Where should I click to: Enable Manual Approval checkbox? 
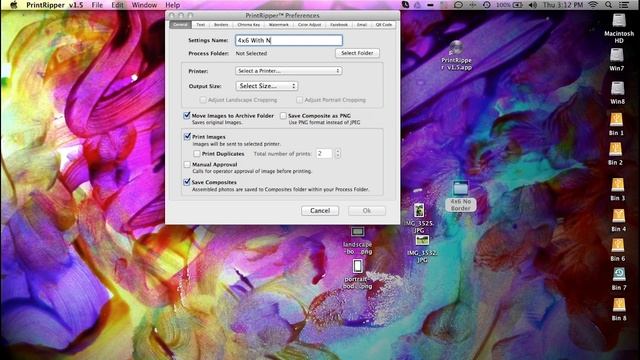click(x=187, y=164)
